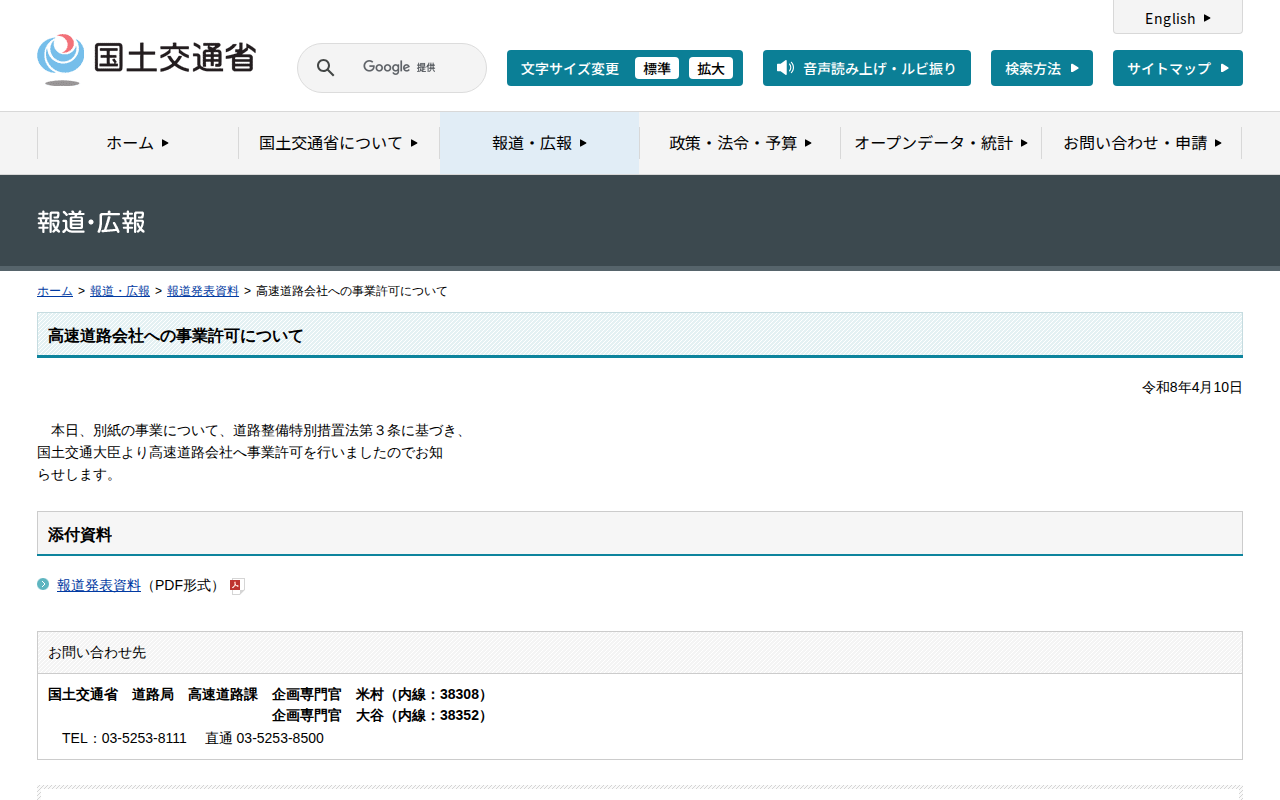
Task: Open the サイトマップ page
Action: [1178, 68]
